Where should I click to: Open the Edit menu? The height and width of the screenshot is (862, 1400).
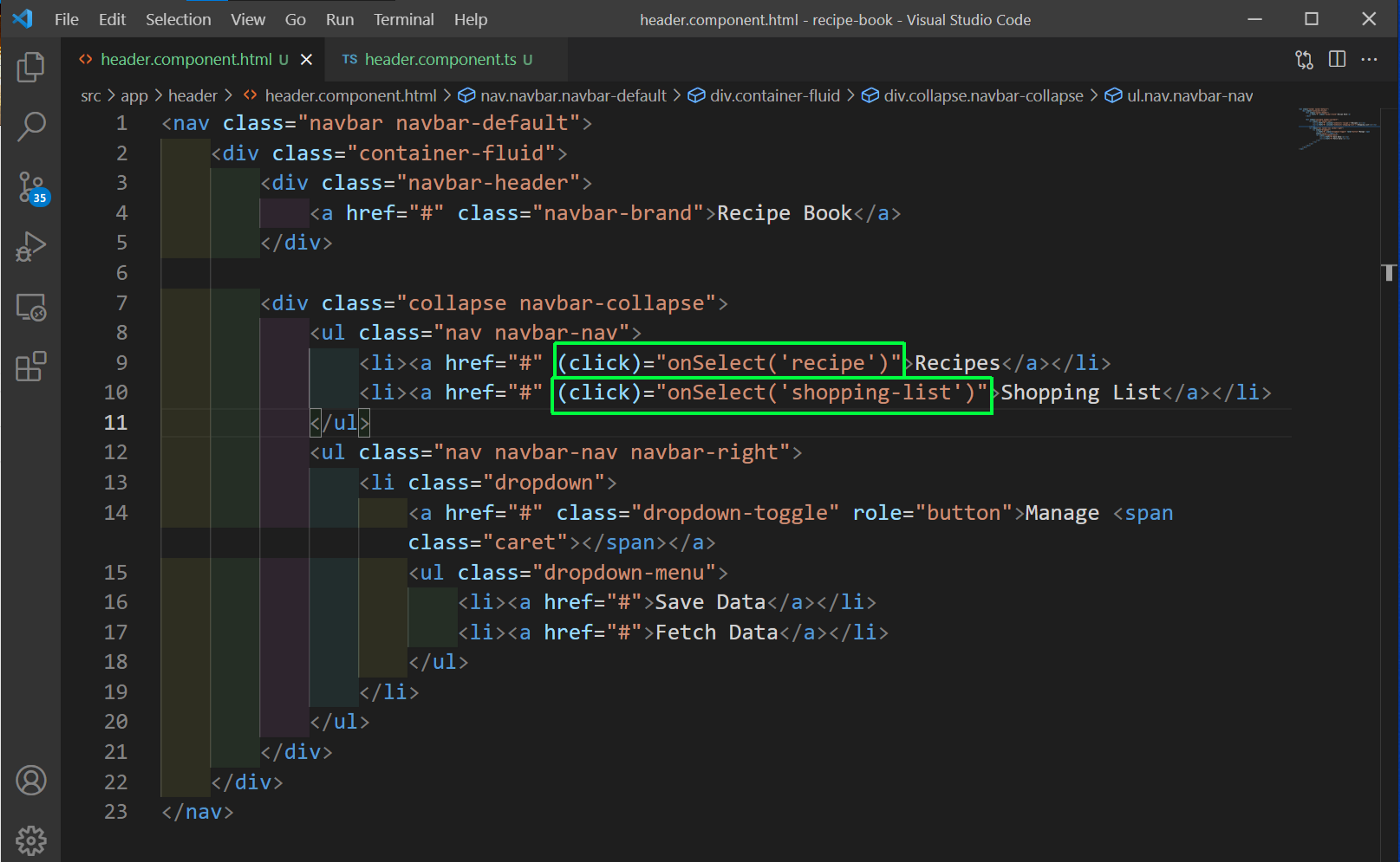(113, 19)
